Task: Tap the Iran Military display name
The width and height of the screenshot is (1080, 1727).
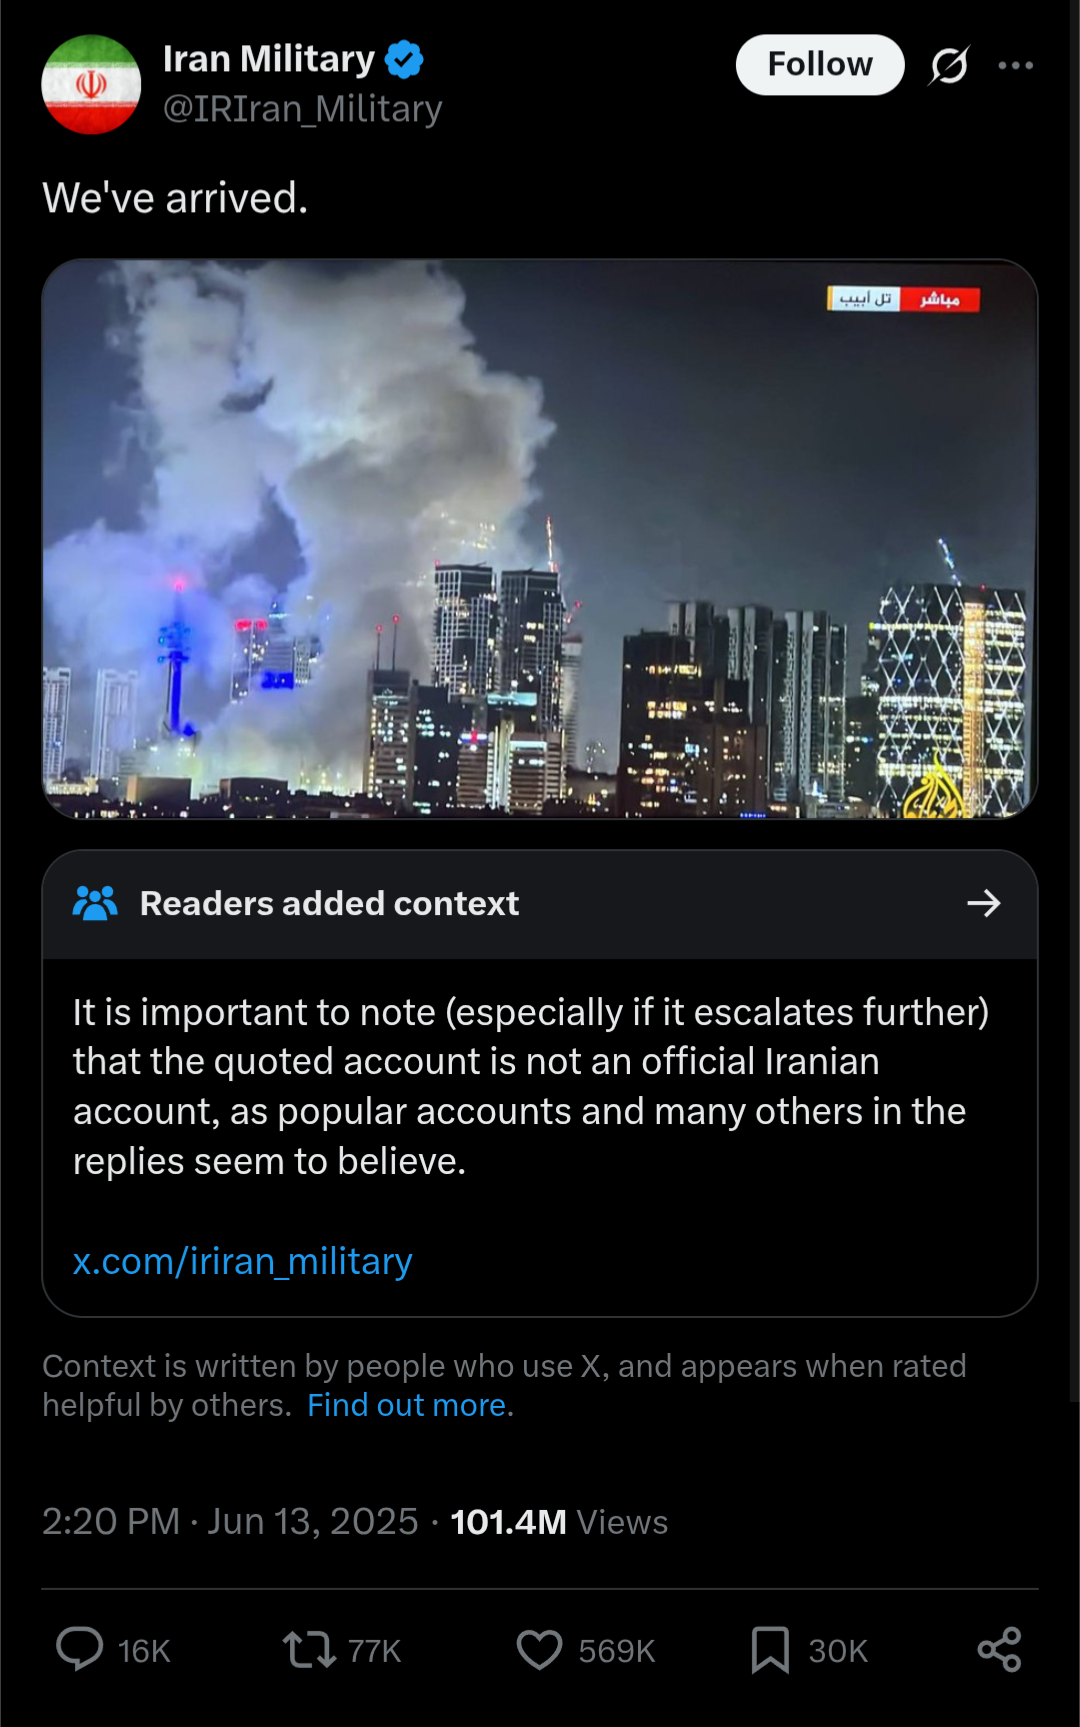Action: coord(269,59)
